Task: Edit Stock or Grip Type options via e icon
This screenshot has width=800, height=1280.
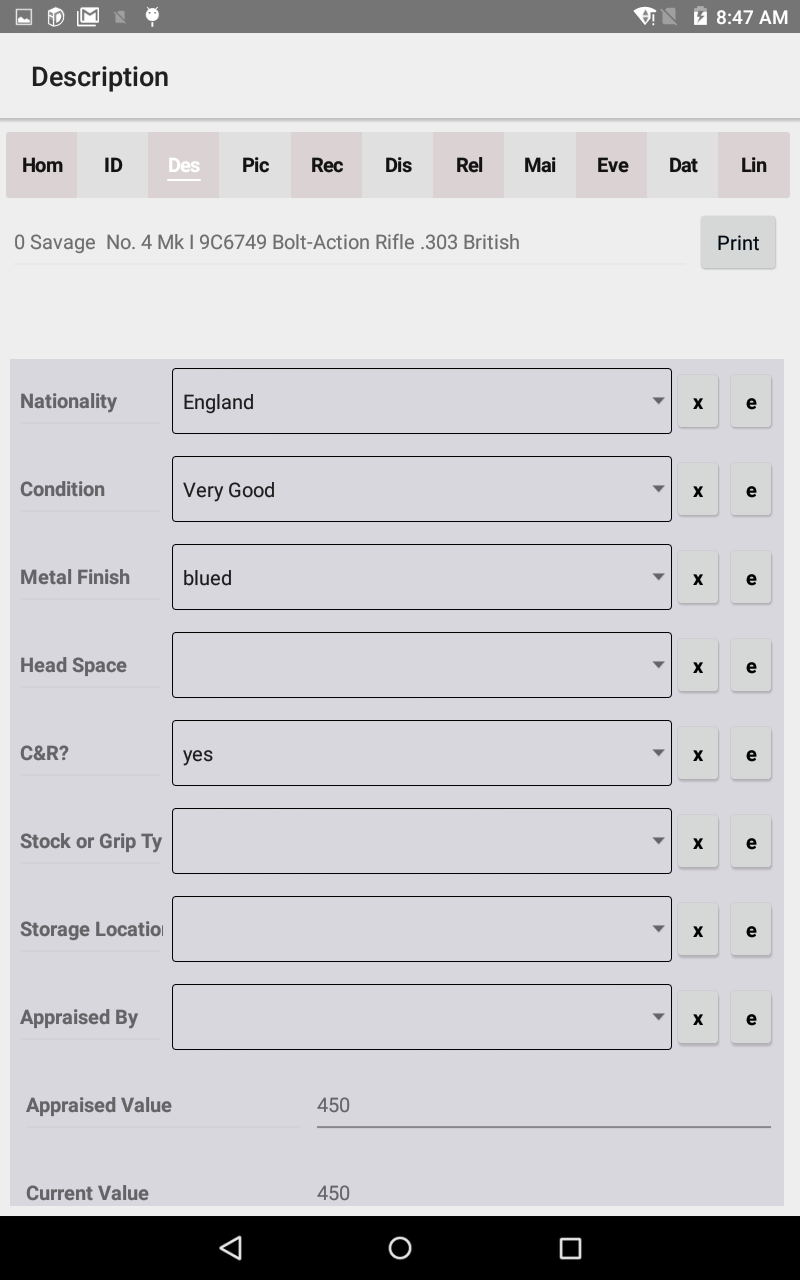Action: click(x=751, y=841)
